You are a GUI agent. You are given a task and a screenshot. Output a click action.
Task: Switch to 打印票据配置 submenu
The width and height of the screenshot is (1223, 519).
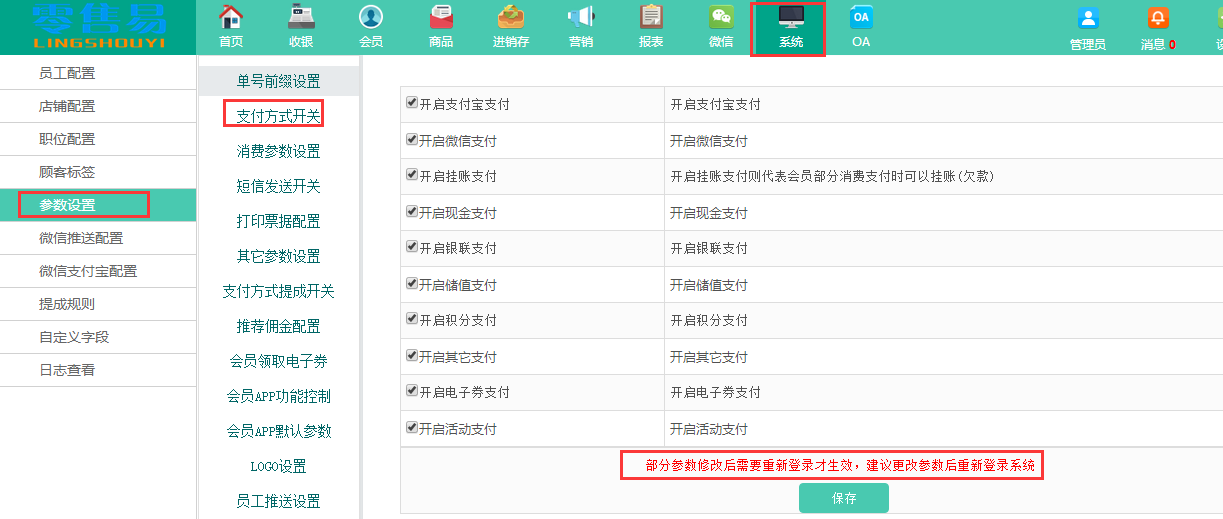click(279, 221)
